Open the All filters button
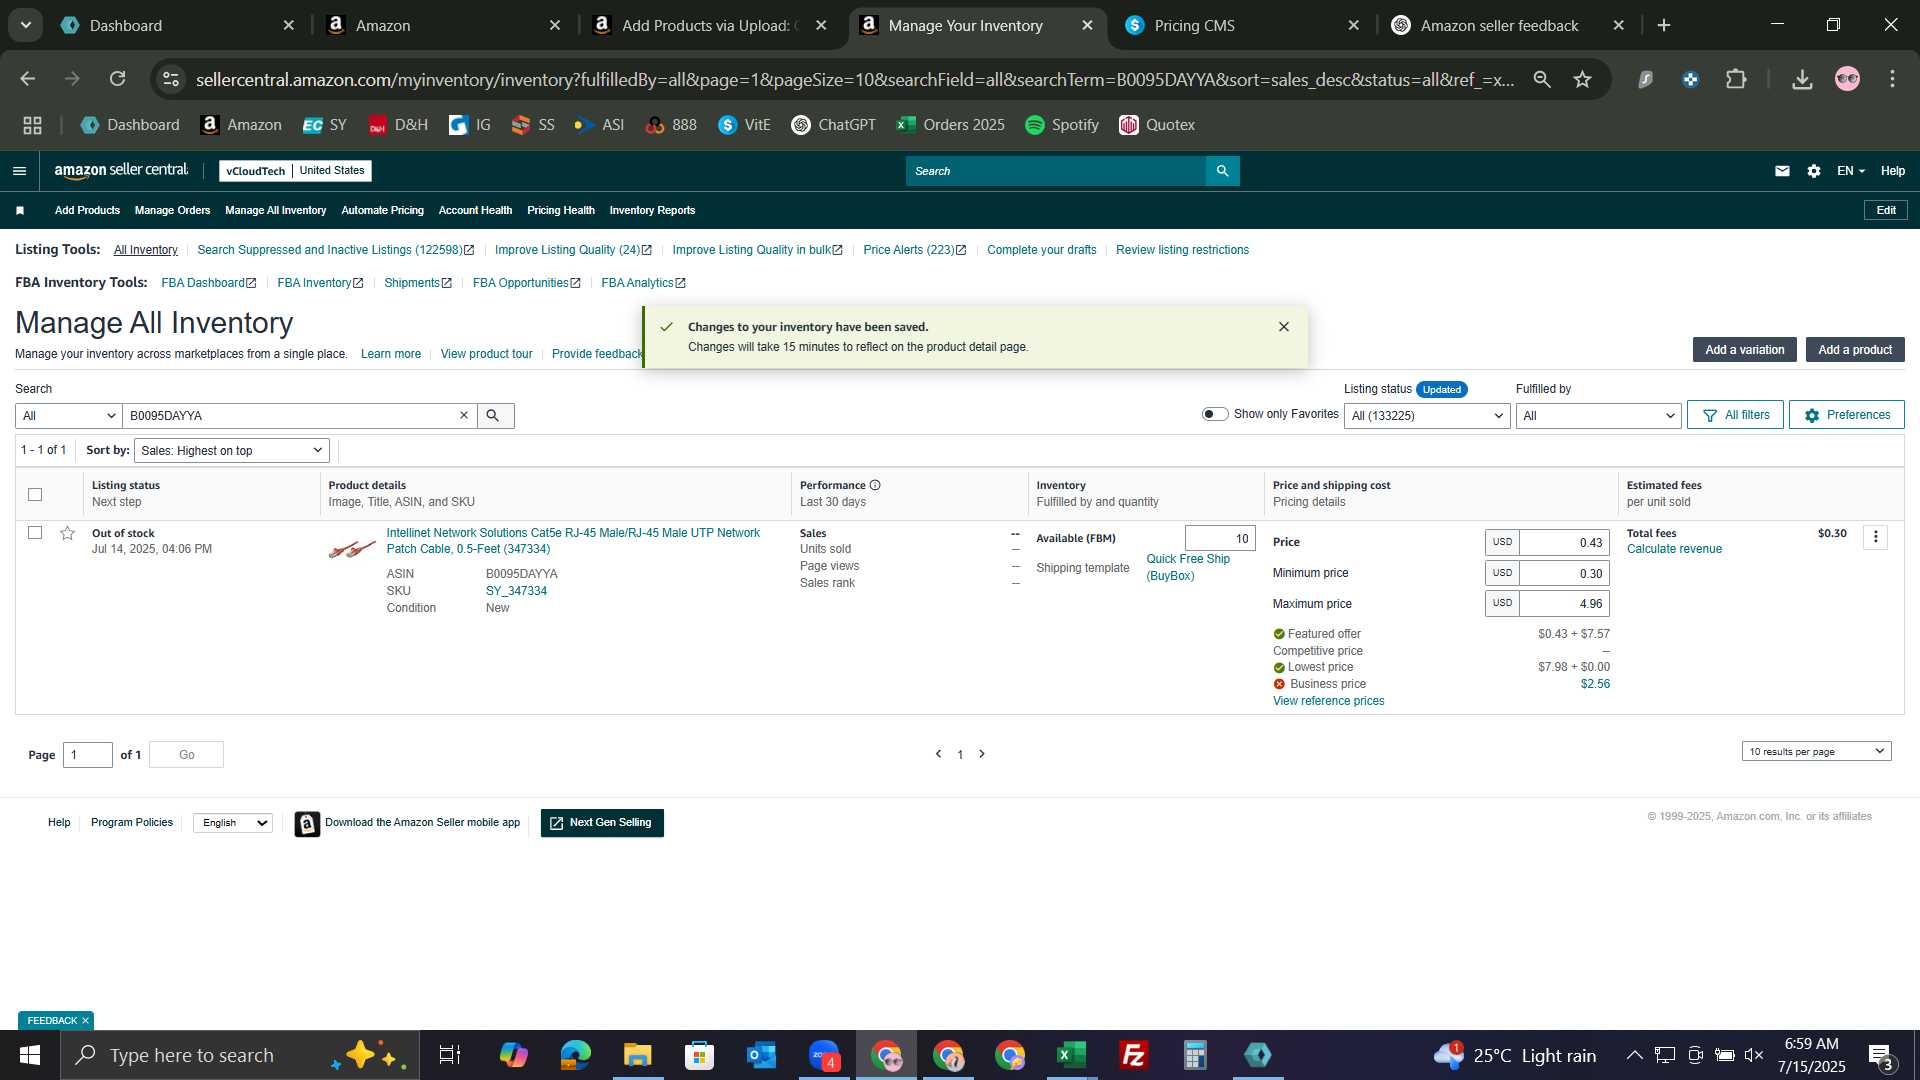 click(x=1735, y=415)
